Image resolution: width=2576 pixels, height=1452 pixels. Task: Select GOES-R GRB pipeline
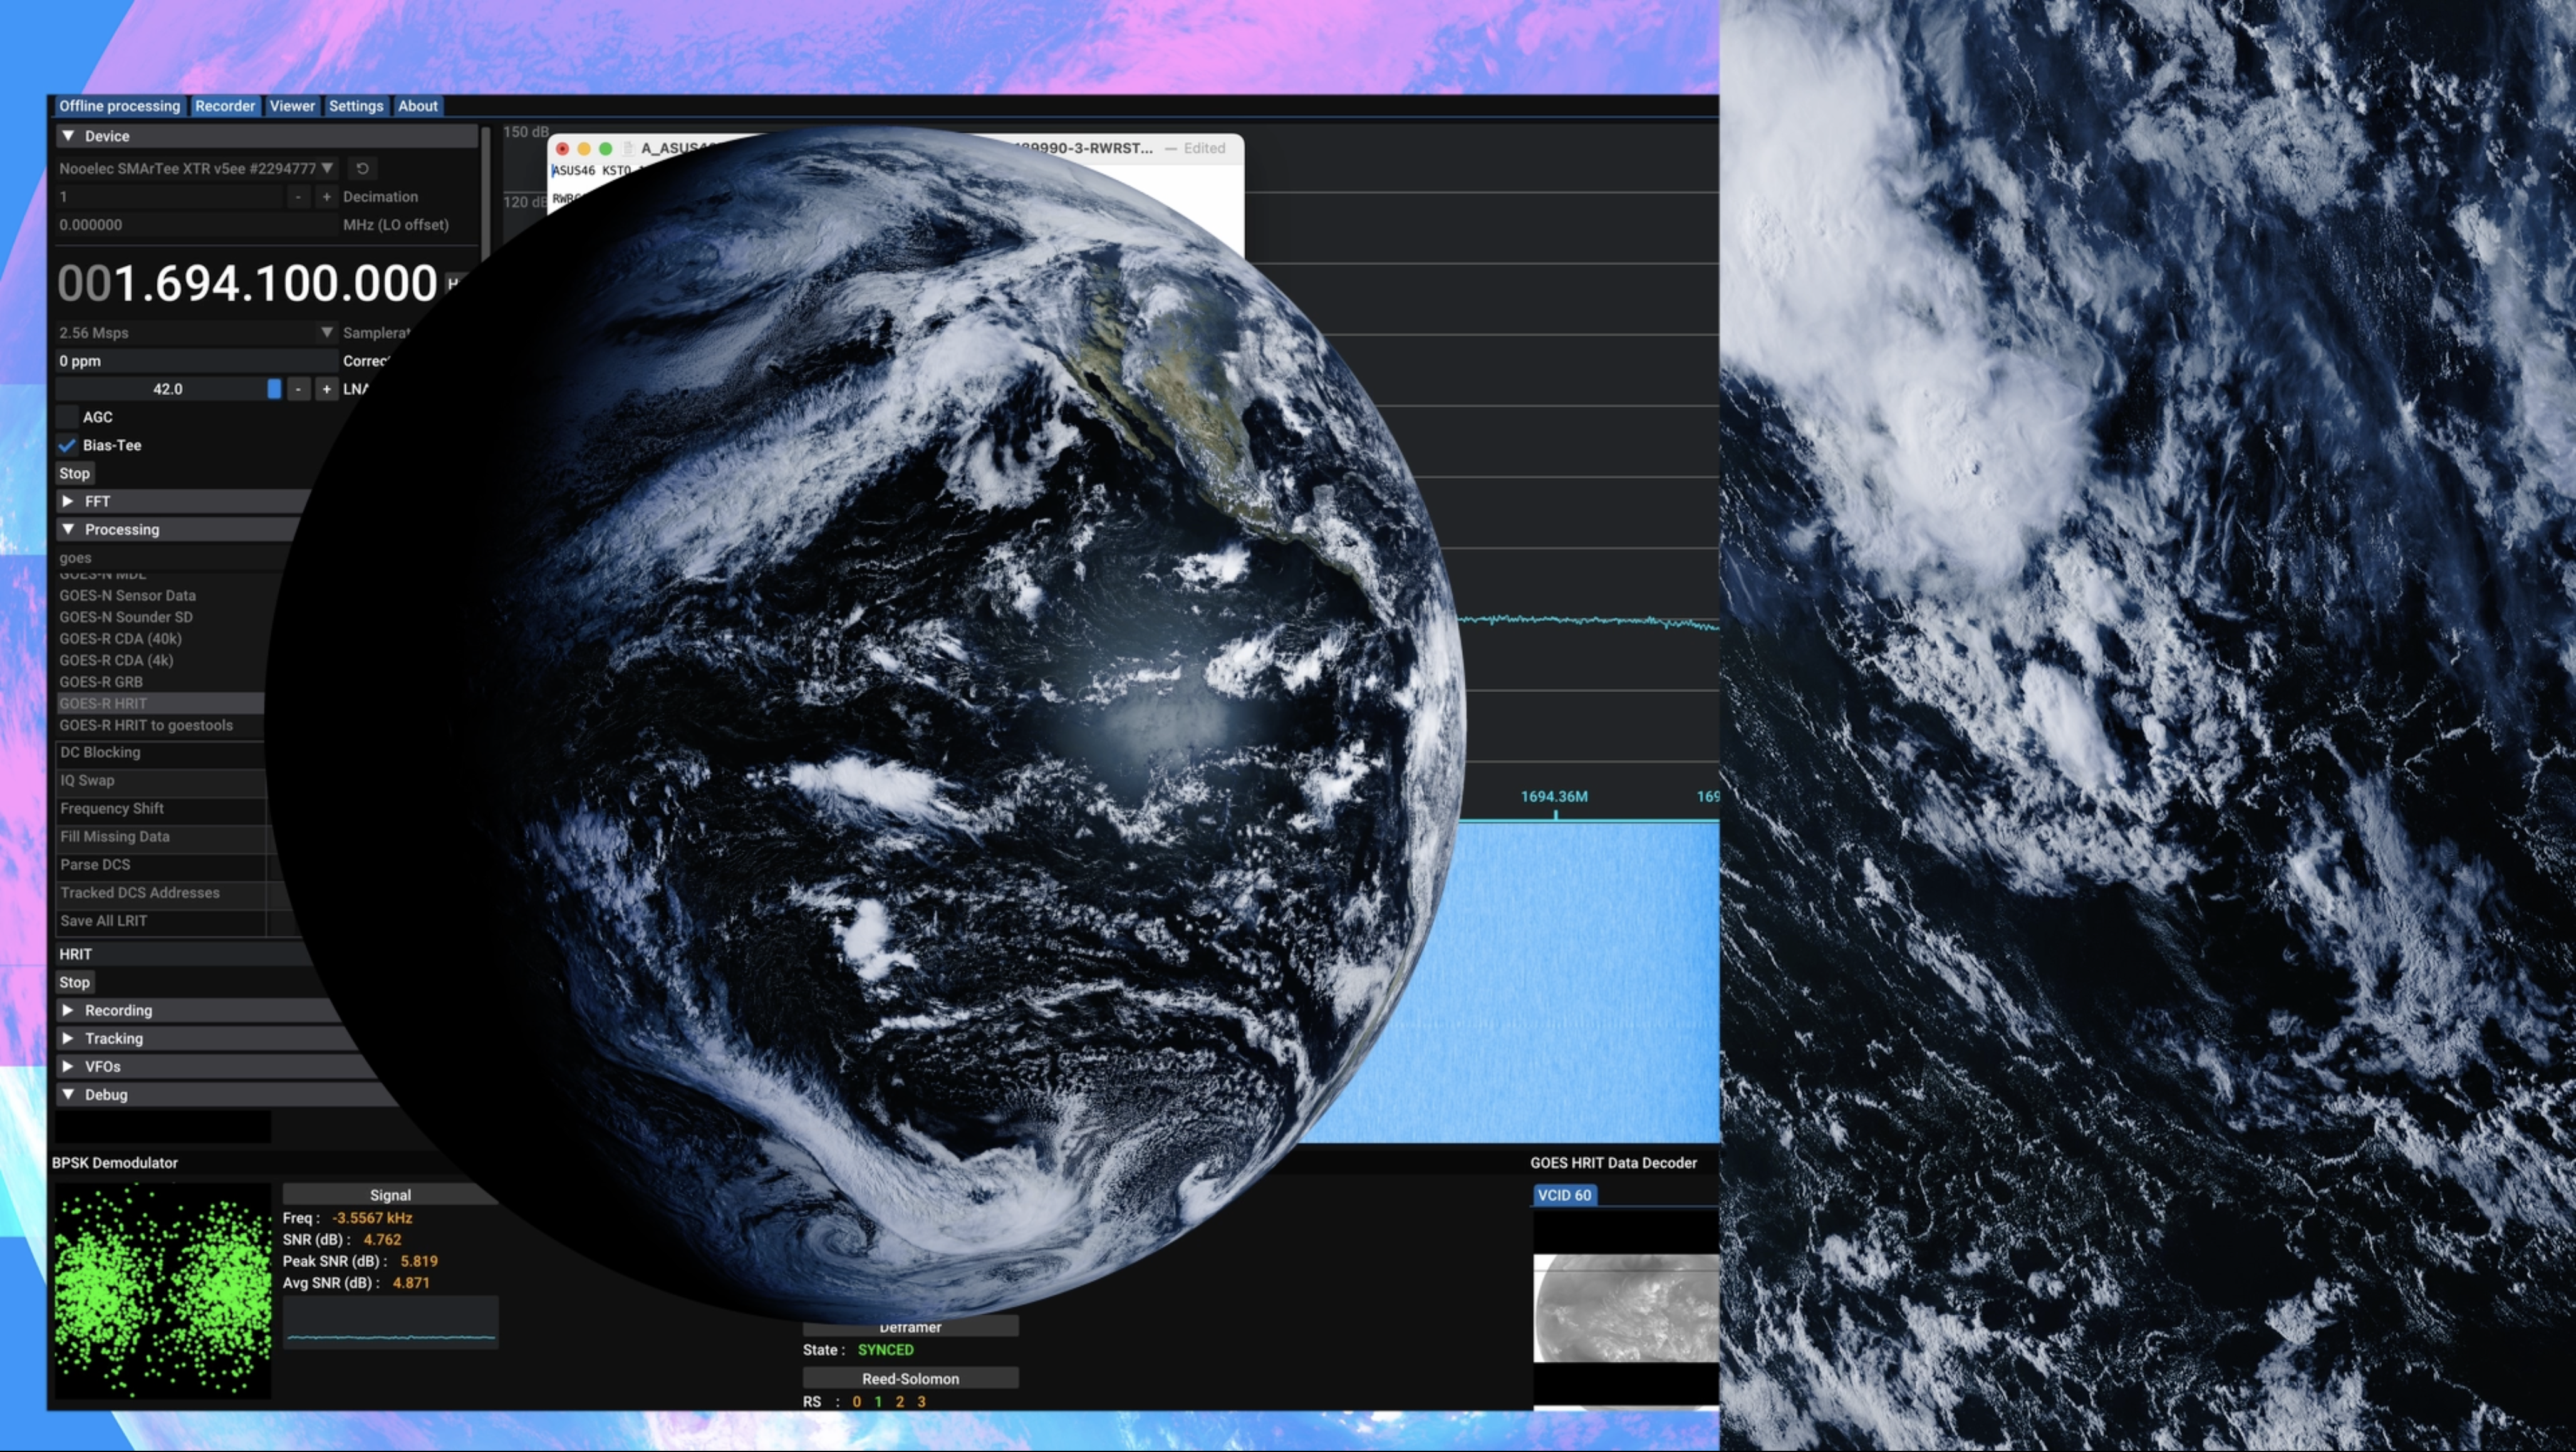(x=101, y=682)
